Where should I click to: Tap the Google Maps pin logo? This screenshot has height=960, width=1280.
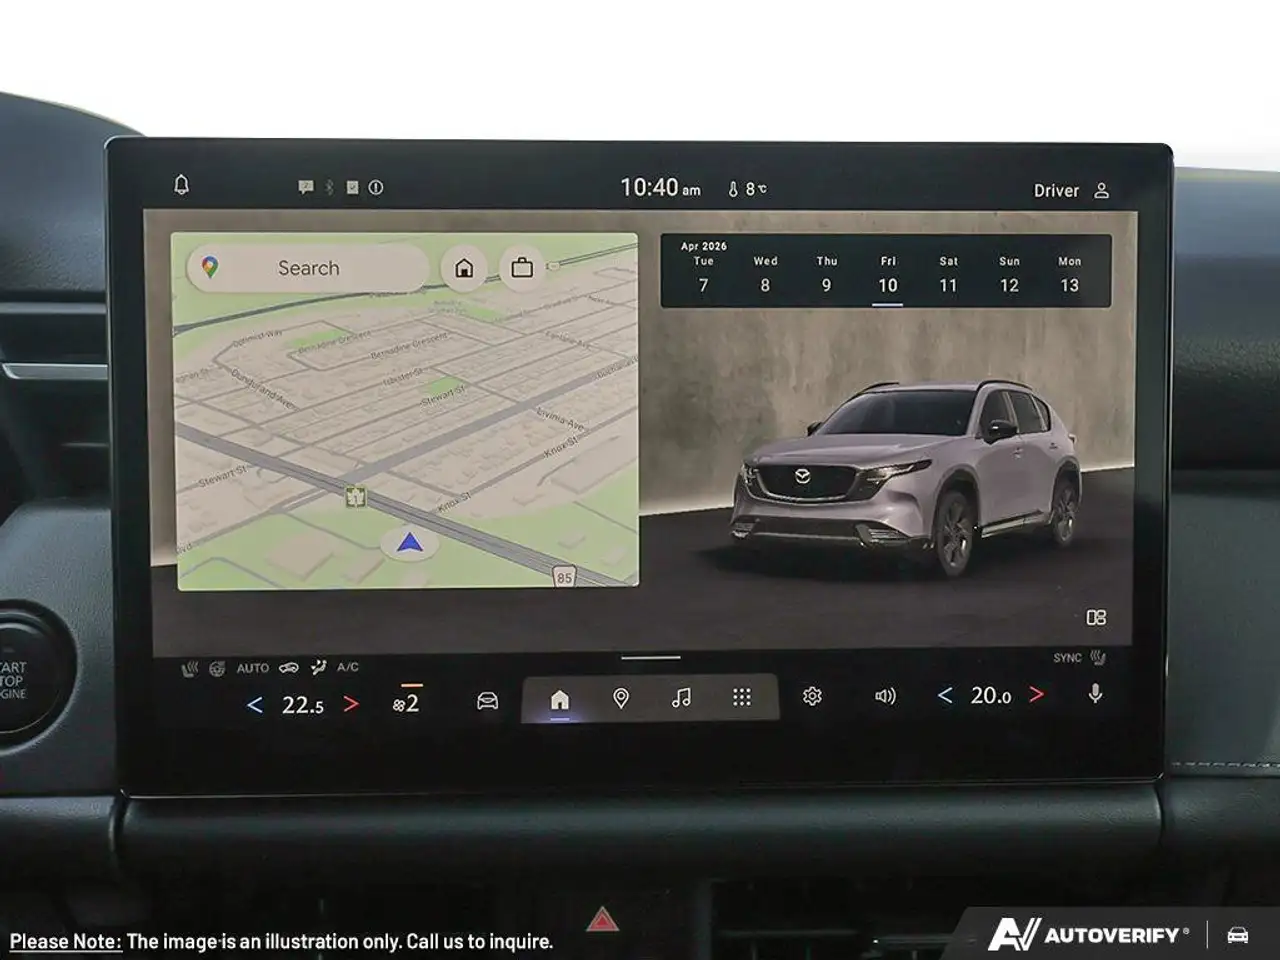click(x=210, y=267)
